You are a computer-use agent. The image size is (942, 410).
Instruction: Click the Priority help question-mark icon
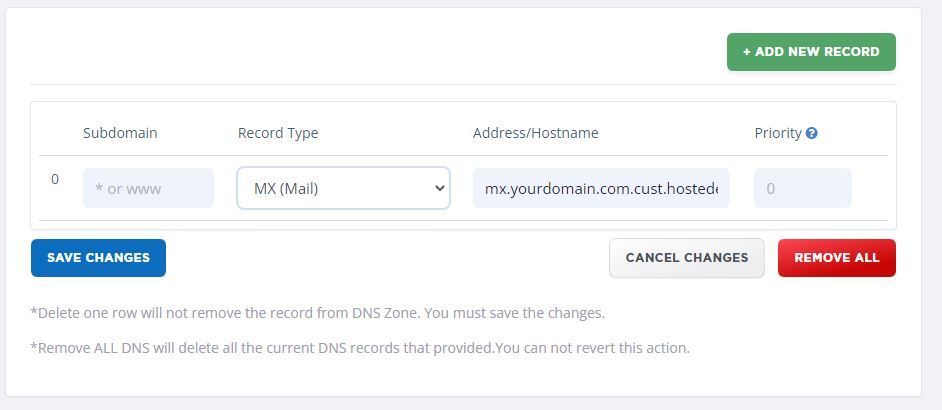pyautogui.click(x=812, y=133)
